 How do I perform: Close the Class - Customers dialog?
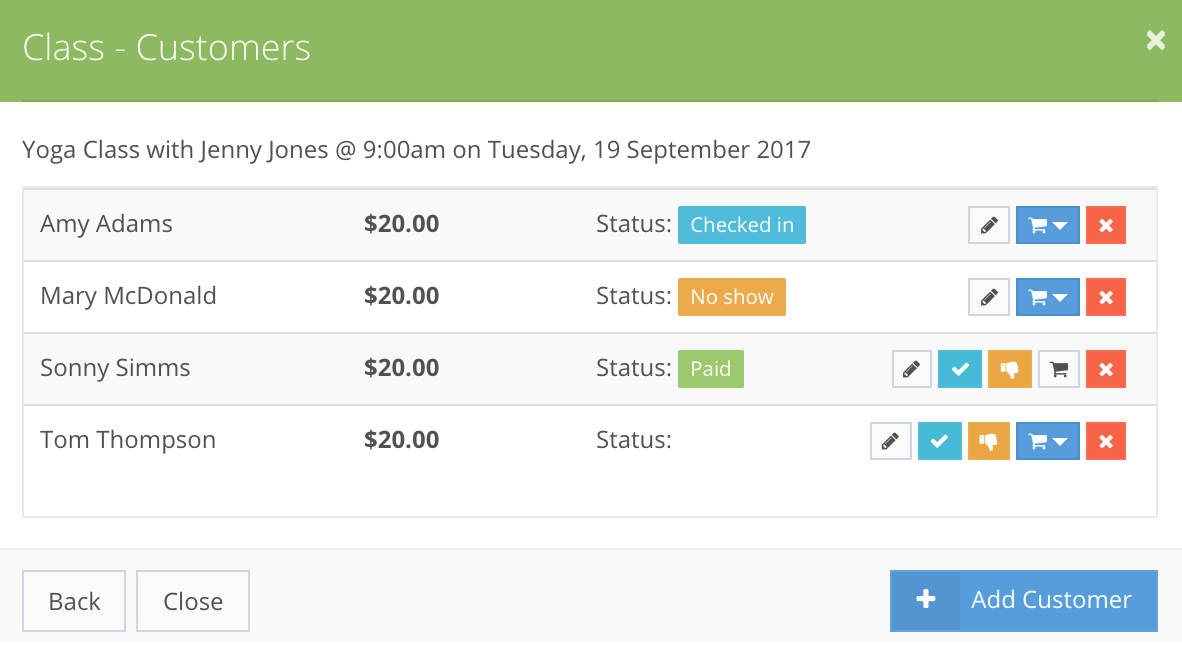click(192, 601)
